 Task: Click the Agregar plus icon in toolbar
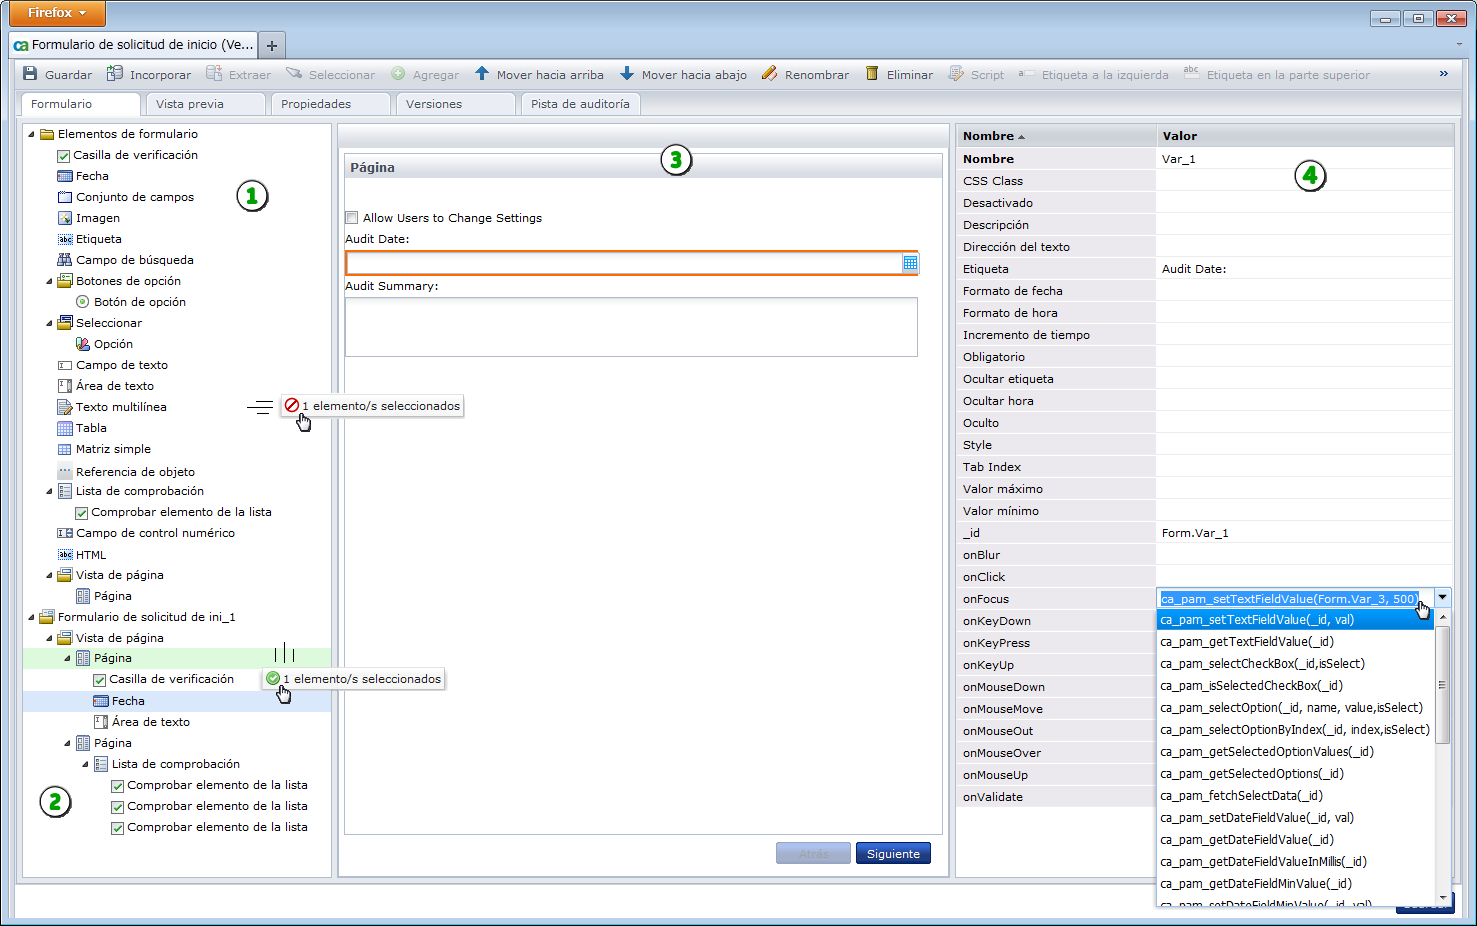click(398, 74)
